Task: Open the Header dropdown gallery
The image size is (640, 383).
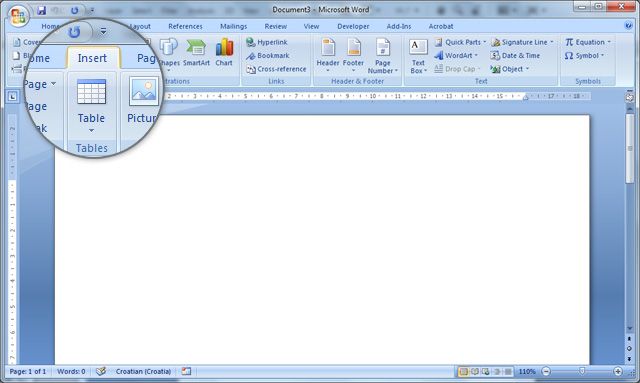Action: [328, 56]
